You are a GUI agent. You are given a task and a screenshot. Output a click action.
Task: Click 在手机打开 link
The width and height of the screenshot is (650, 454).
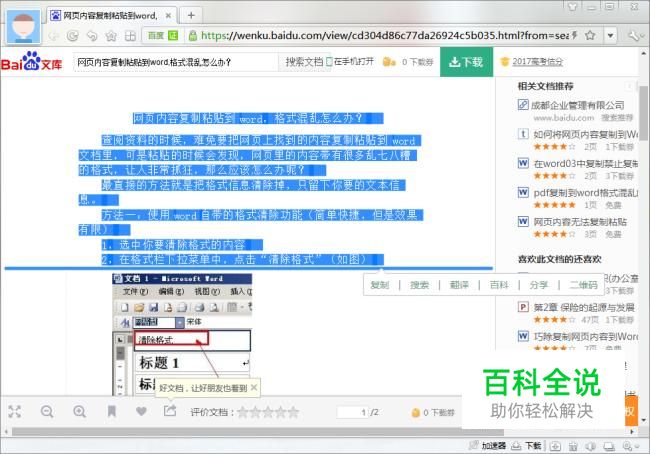coord(350,62)
